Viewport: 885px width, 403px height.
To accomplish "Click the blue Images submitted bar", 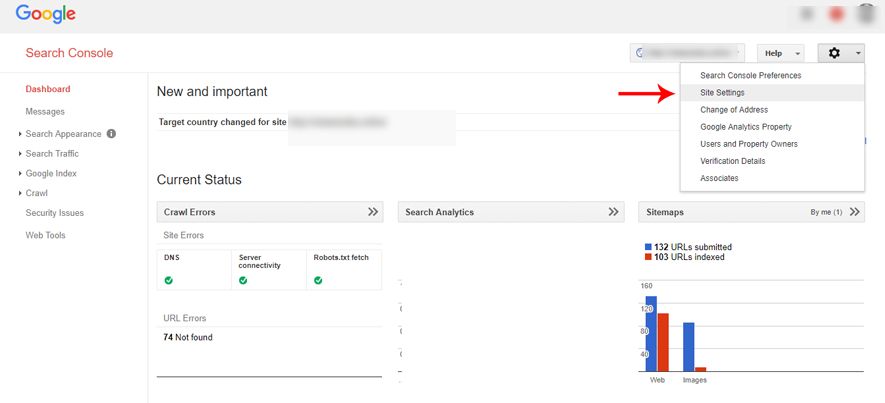I will point(689,347).
